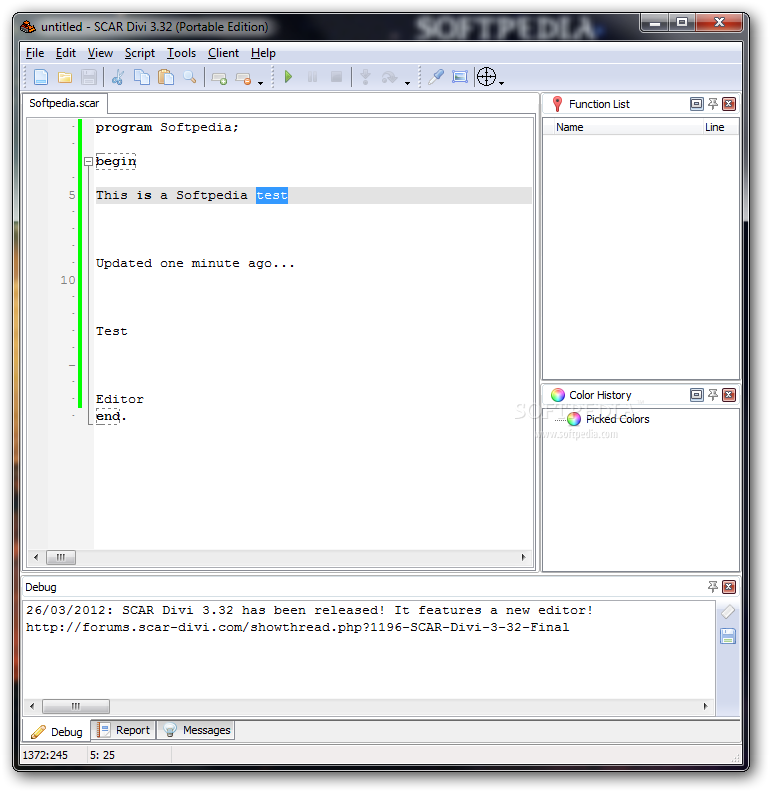Open the dropdown arrow beside the remove tab icon
Image resolution: width=770 pixels, height=792 pixels.
tap(261, 83)
